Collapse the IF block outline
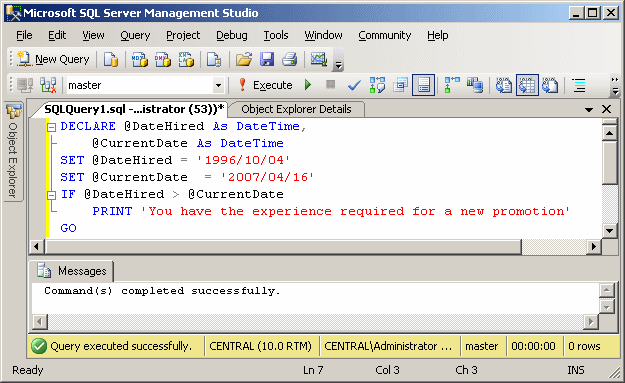Screen dimensions: 625x383 [x=51, y=195]
